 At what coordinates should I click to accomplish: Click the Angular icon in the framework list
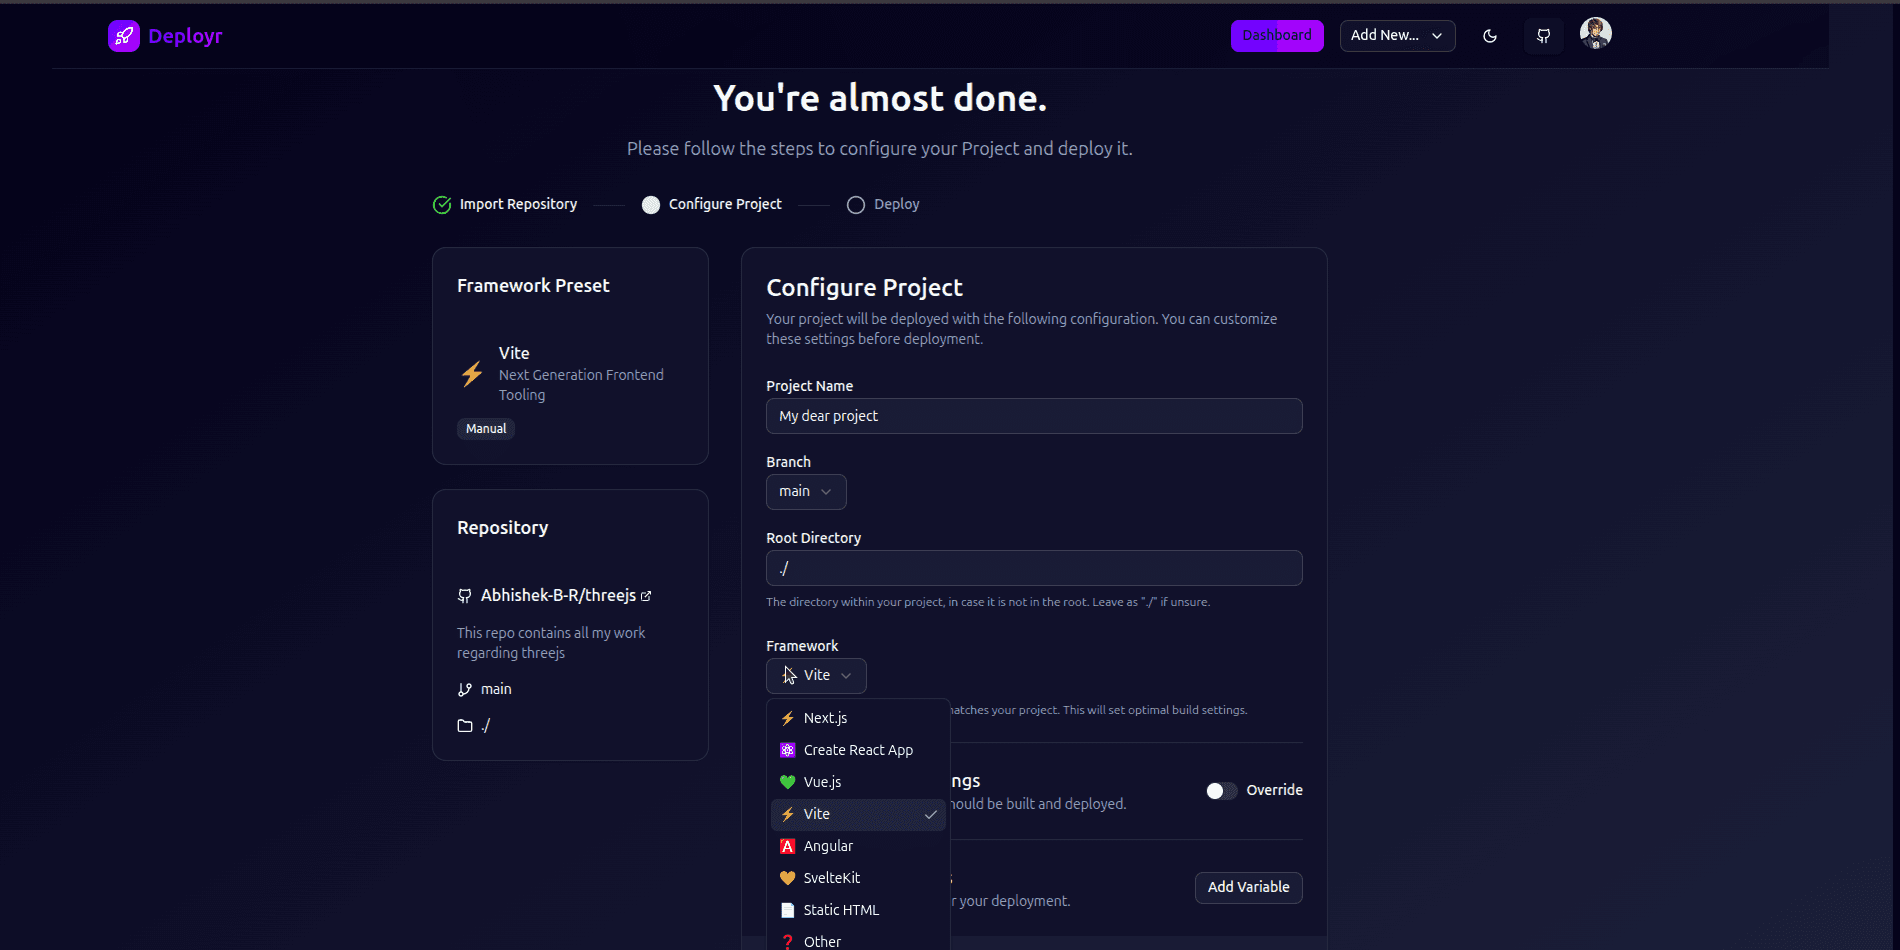pos(787,846)
